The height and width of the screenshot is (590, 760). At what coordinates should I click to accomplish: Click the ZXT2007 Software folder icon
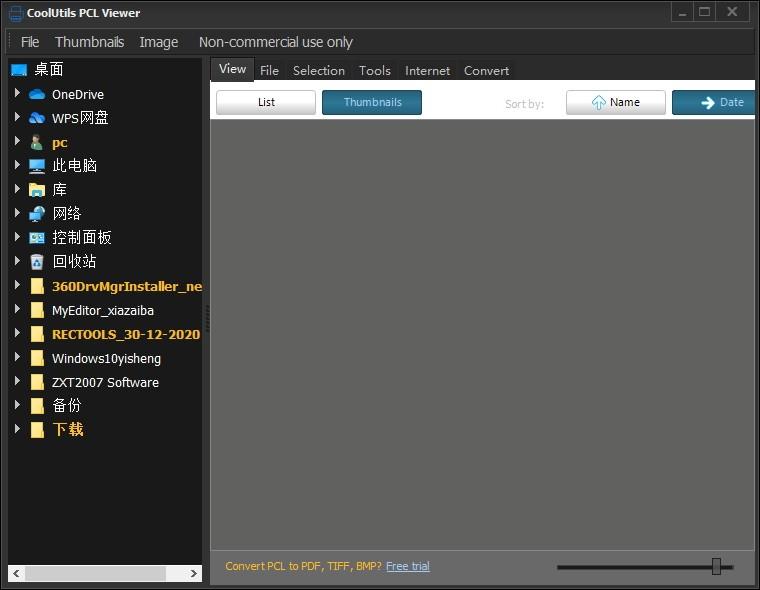coord(37,382)
